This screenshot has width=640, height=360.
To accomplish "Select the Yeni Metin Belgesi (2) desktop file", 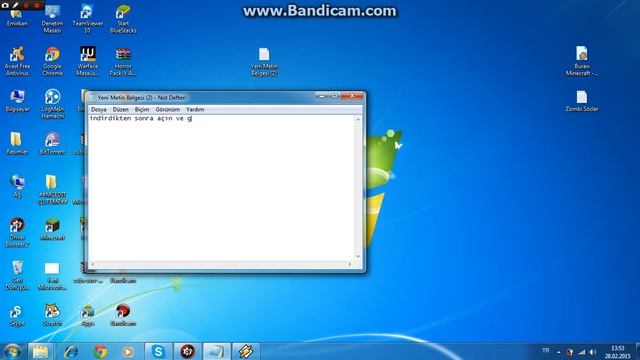I will pyautogui.click(x=264, y=62).
